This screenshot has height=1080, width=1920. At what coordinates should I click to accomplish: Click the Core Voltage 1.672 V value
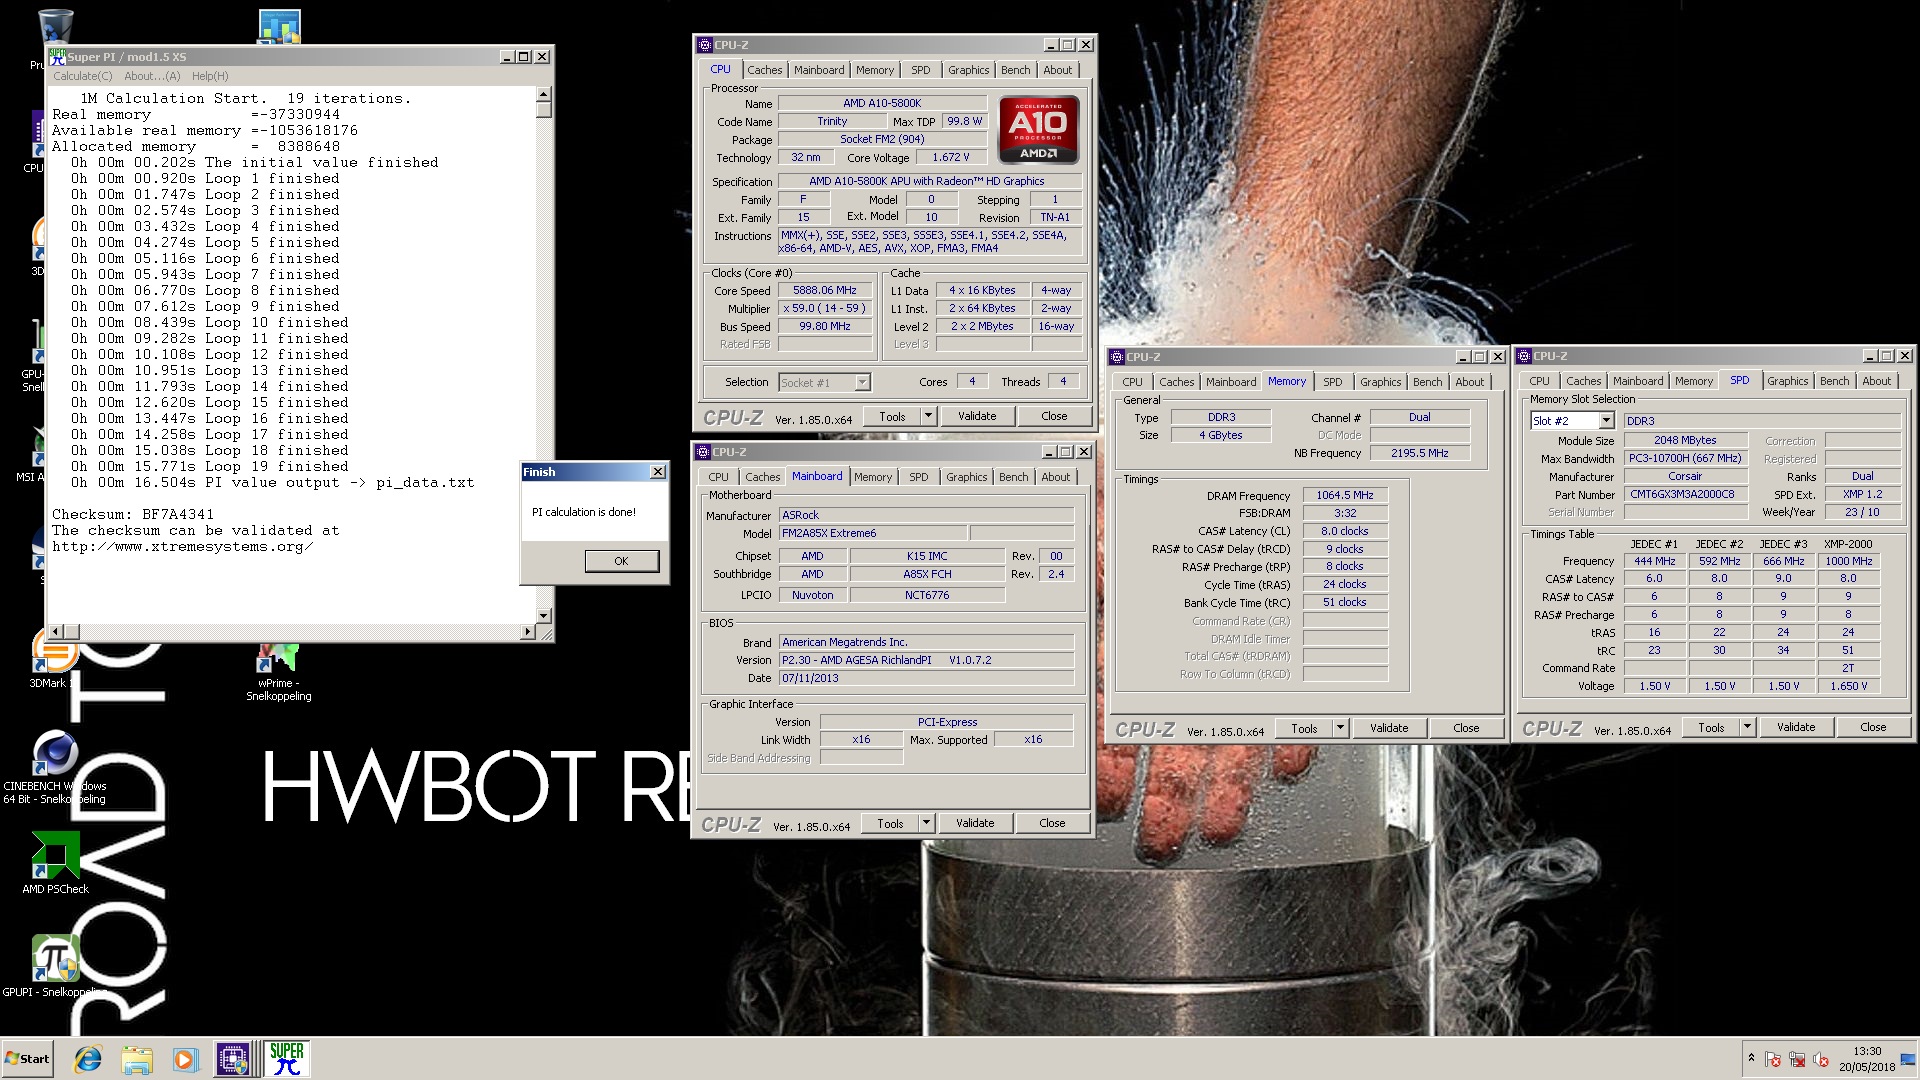coord(950,157)
